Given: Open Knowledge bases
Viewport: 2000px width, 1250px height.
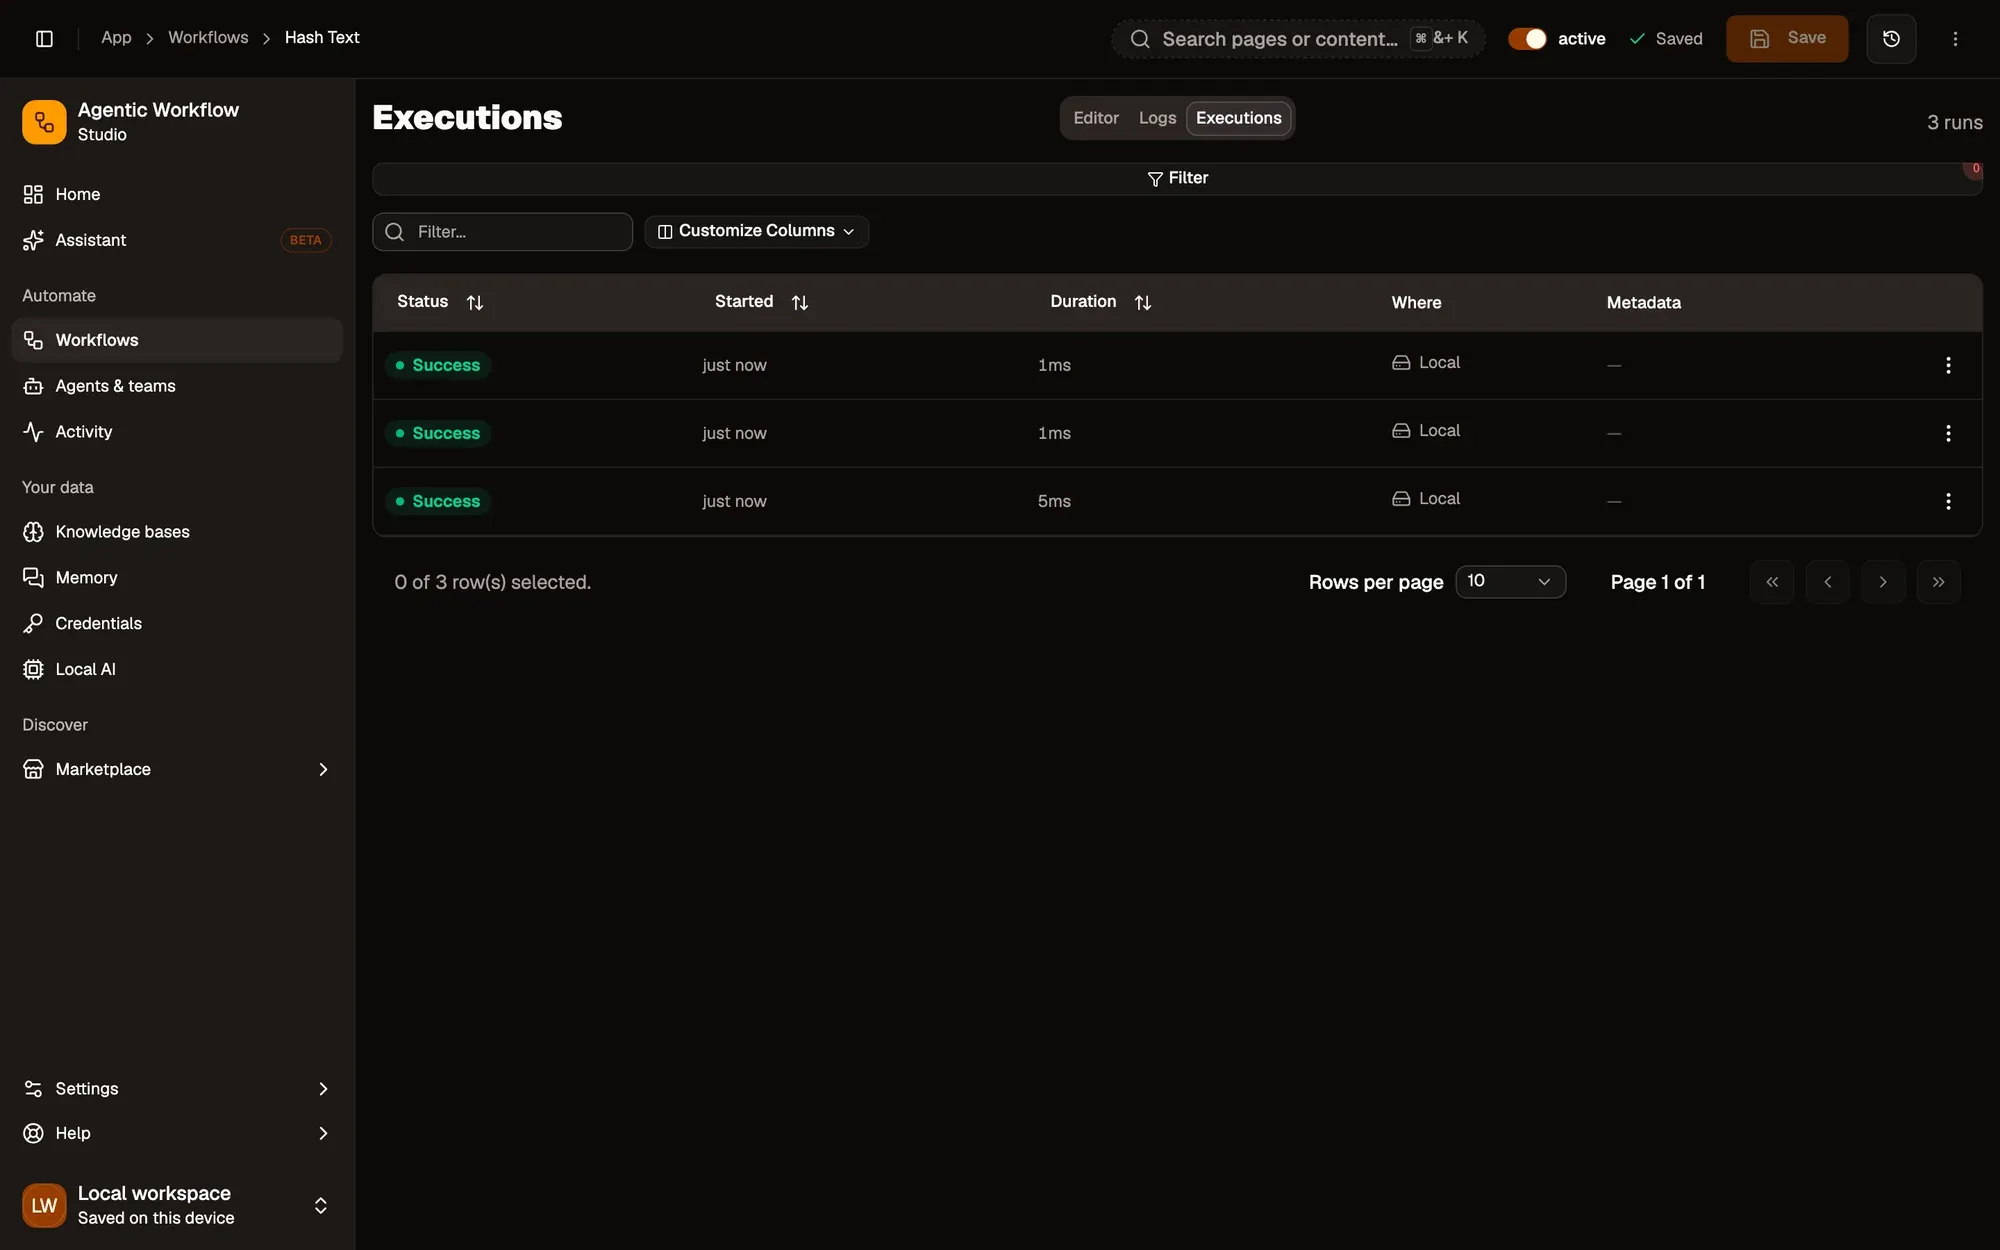Looking at the screenshot, I should [x=177, y=532].
